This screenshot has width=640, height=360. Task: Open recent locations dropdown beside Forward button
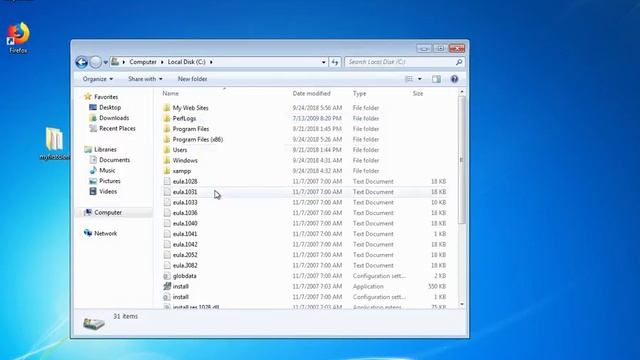pos(105,62)
